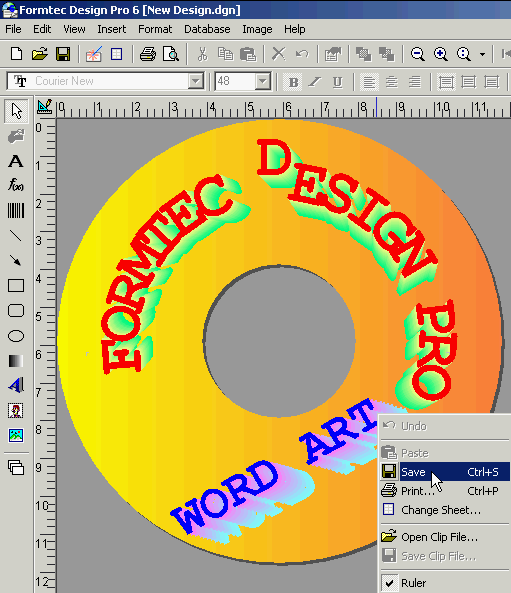Align text left
Viewport: 511px width, 593px height.
click(369, 82)
